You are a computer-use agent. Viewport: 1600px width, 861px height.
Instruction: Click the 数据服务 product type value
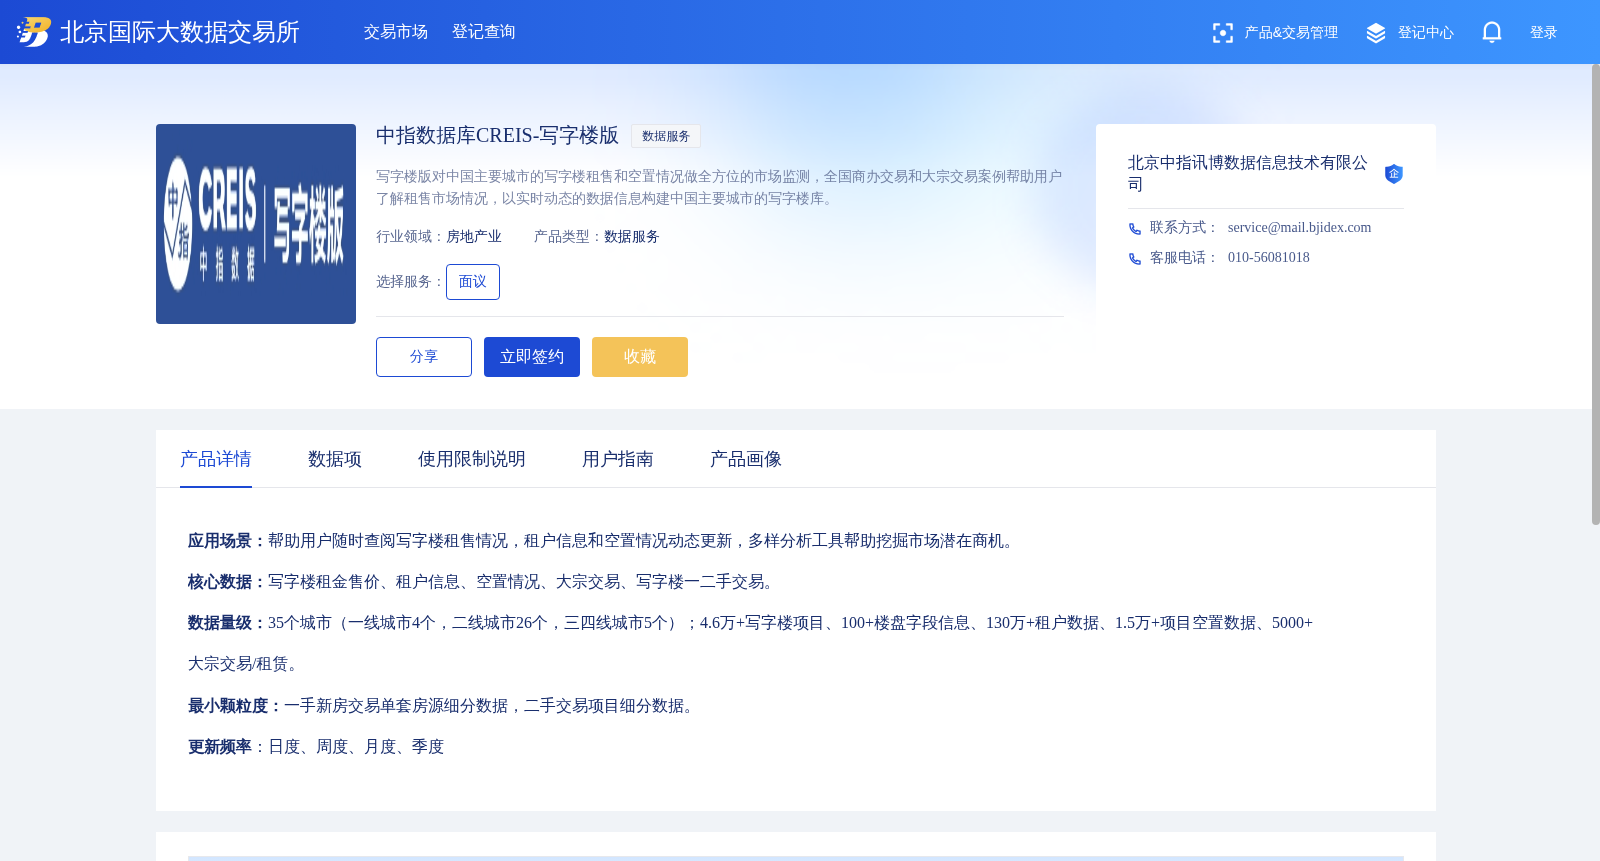[x=632, y=237]
